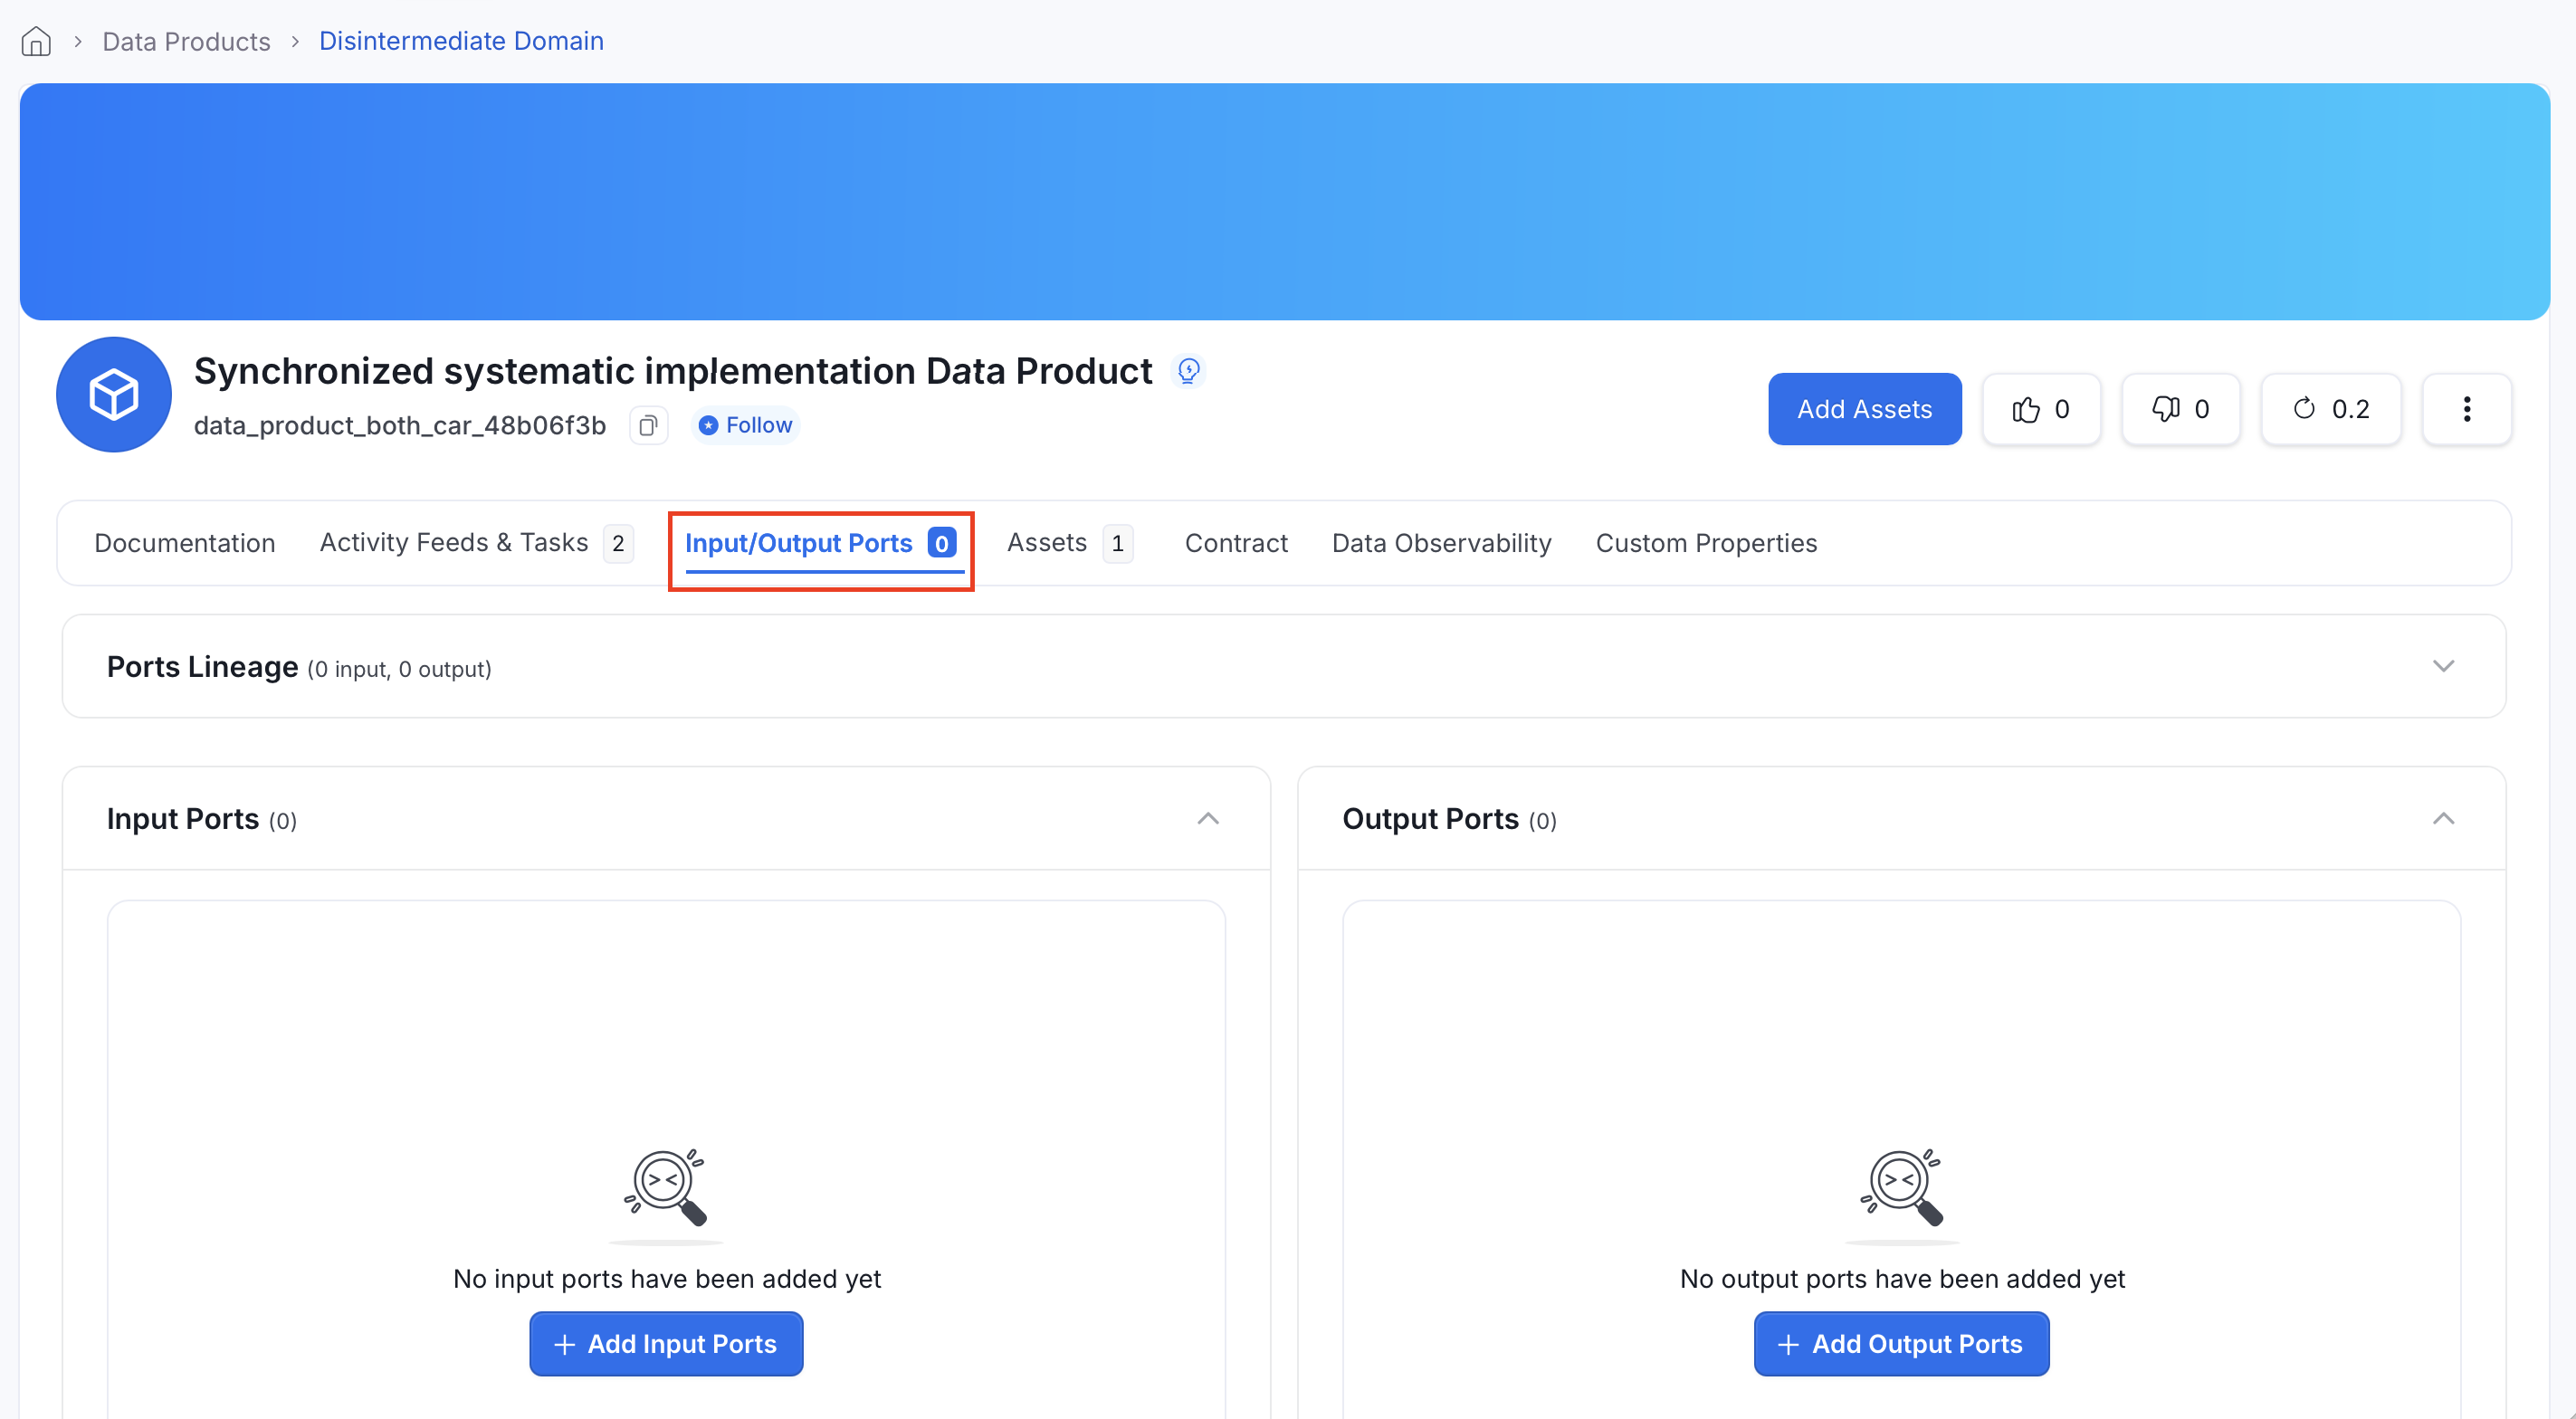Screen dimensions: 2576x1419
Task: Click 'No output ports have been added yet'
Action: coord(1902,1279)
